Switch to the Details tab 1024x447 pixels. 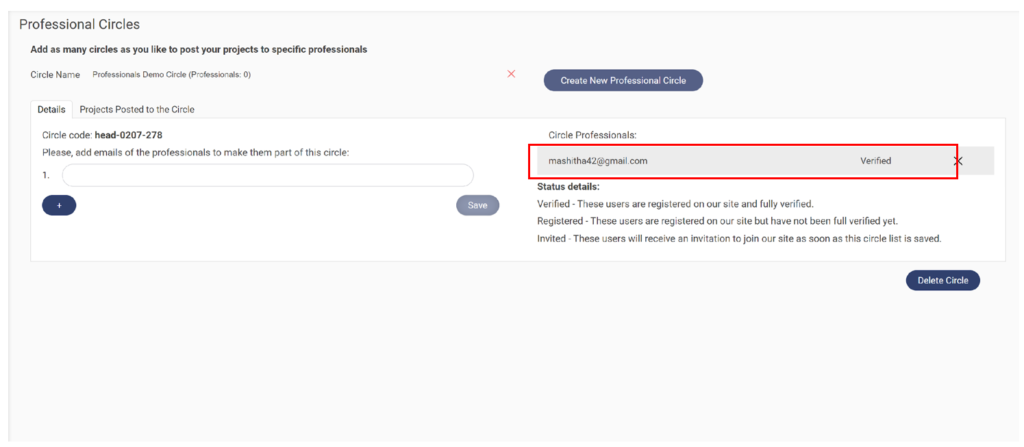51,109
